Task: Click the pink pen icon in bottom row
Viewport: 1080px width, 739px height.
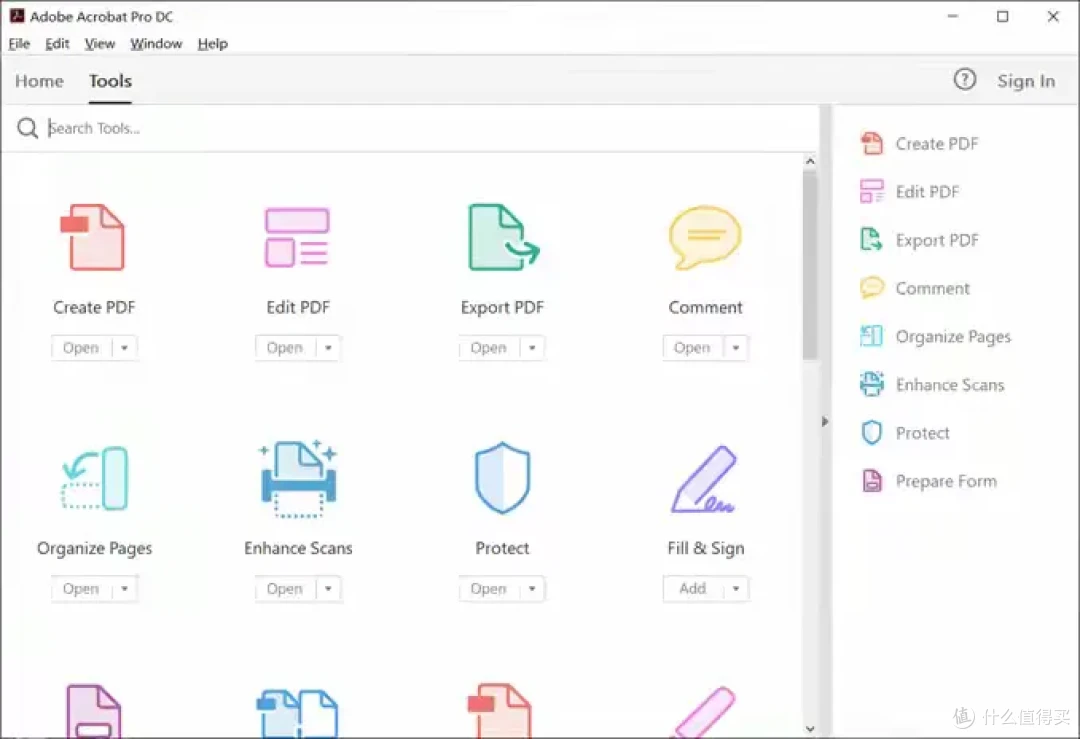Action: (x=705, y=712)
